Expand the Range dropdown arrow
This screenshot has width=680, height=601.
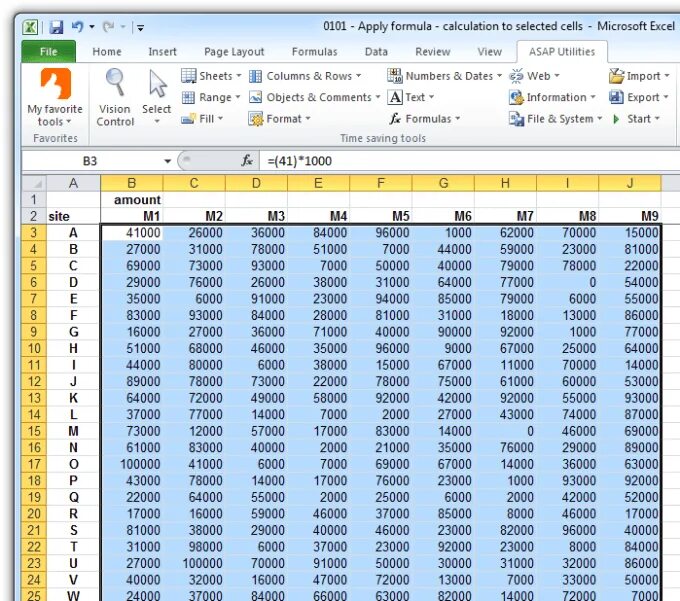point(238,97)
